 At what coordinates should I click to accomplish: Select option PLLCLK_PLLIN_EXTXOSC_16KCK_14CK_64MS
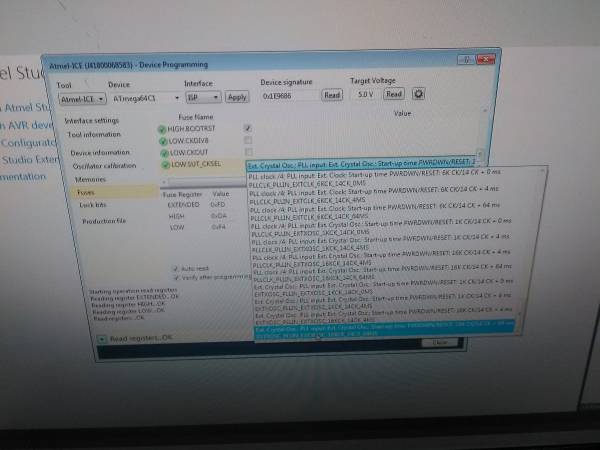383,272
